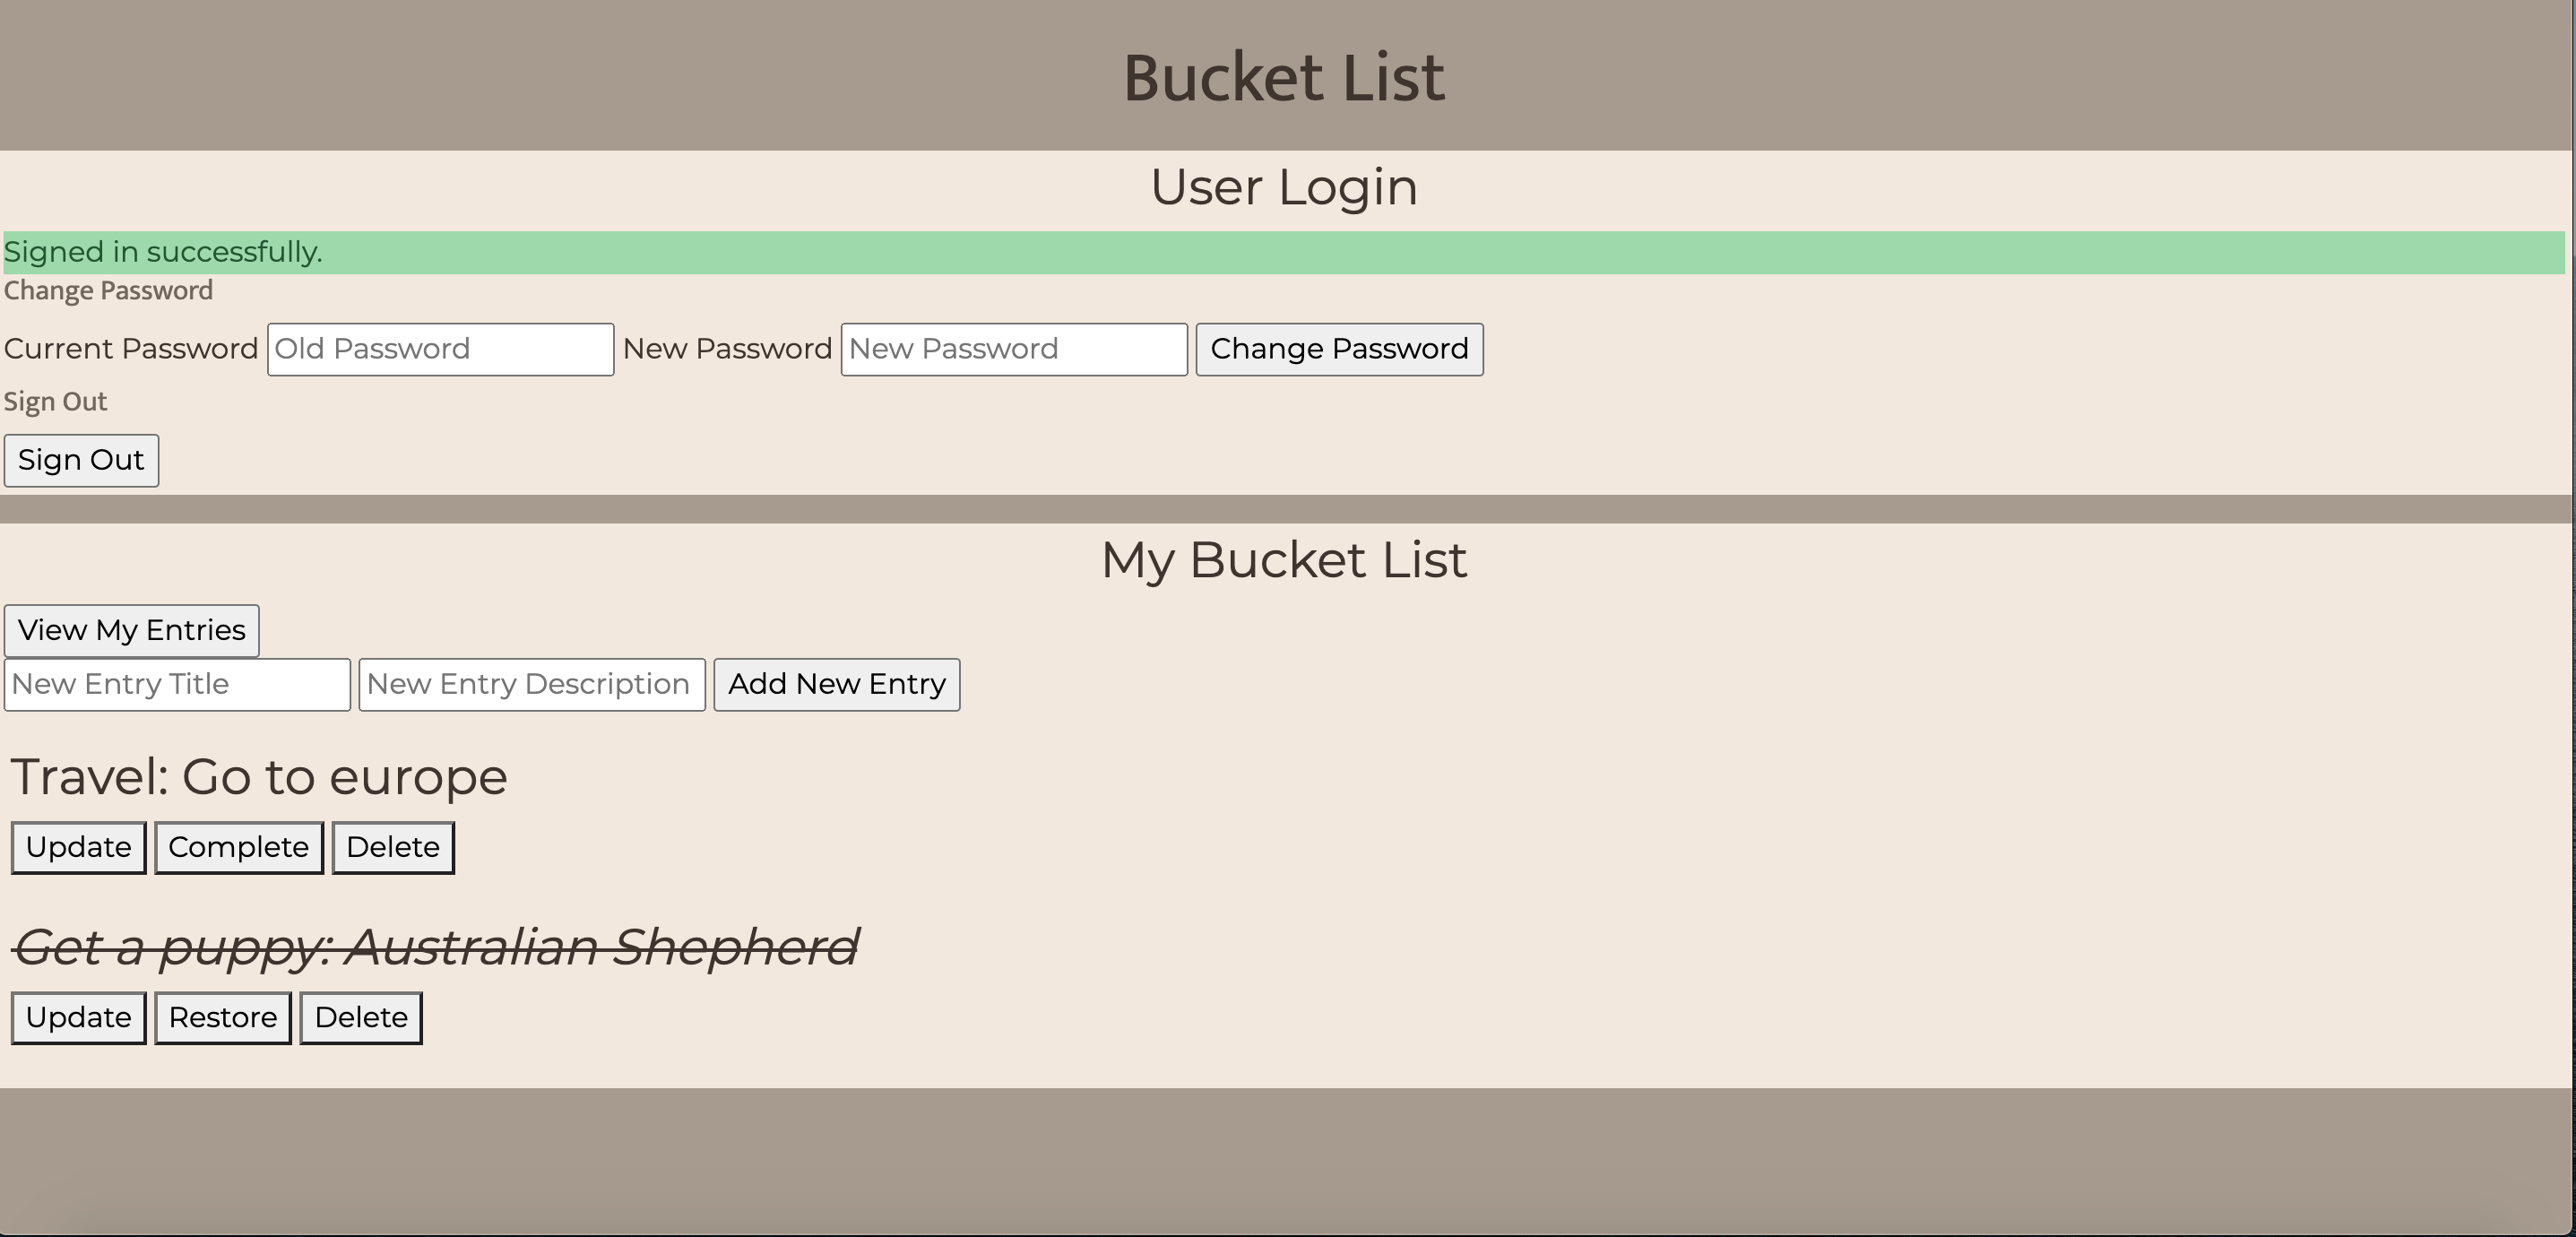Image resolution: width=2576 pixels, height=1237 pixels.
Task: Update the Get a puppy entry
Action: point(78,1017)
